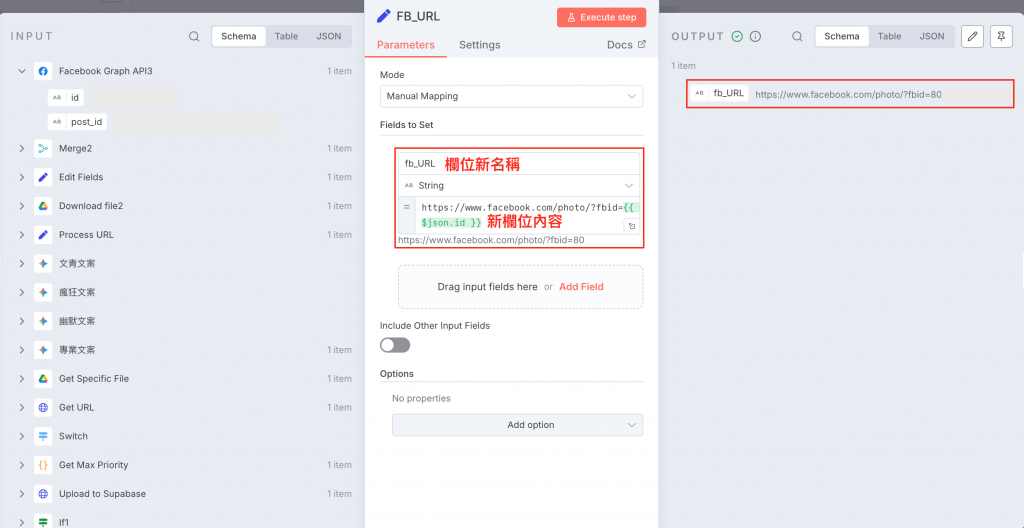Expand the Upload to Supabase node
The height and width of the screenshot is (528, 1024).
click(22, 493)
